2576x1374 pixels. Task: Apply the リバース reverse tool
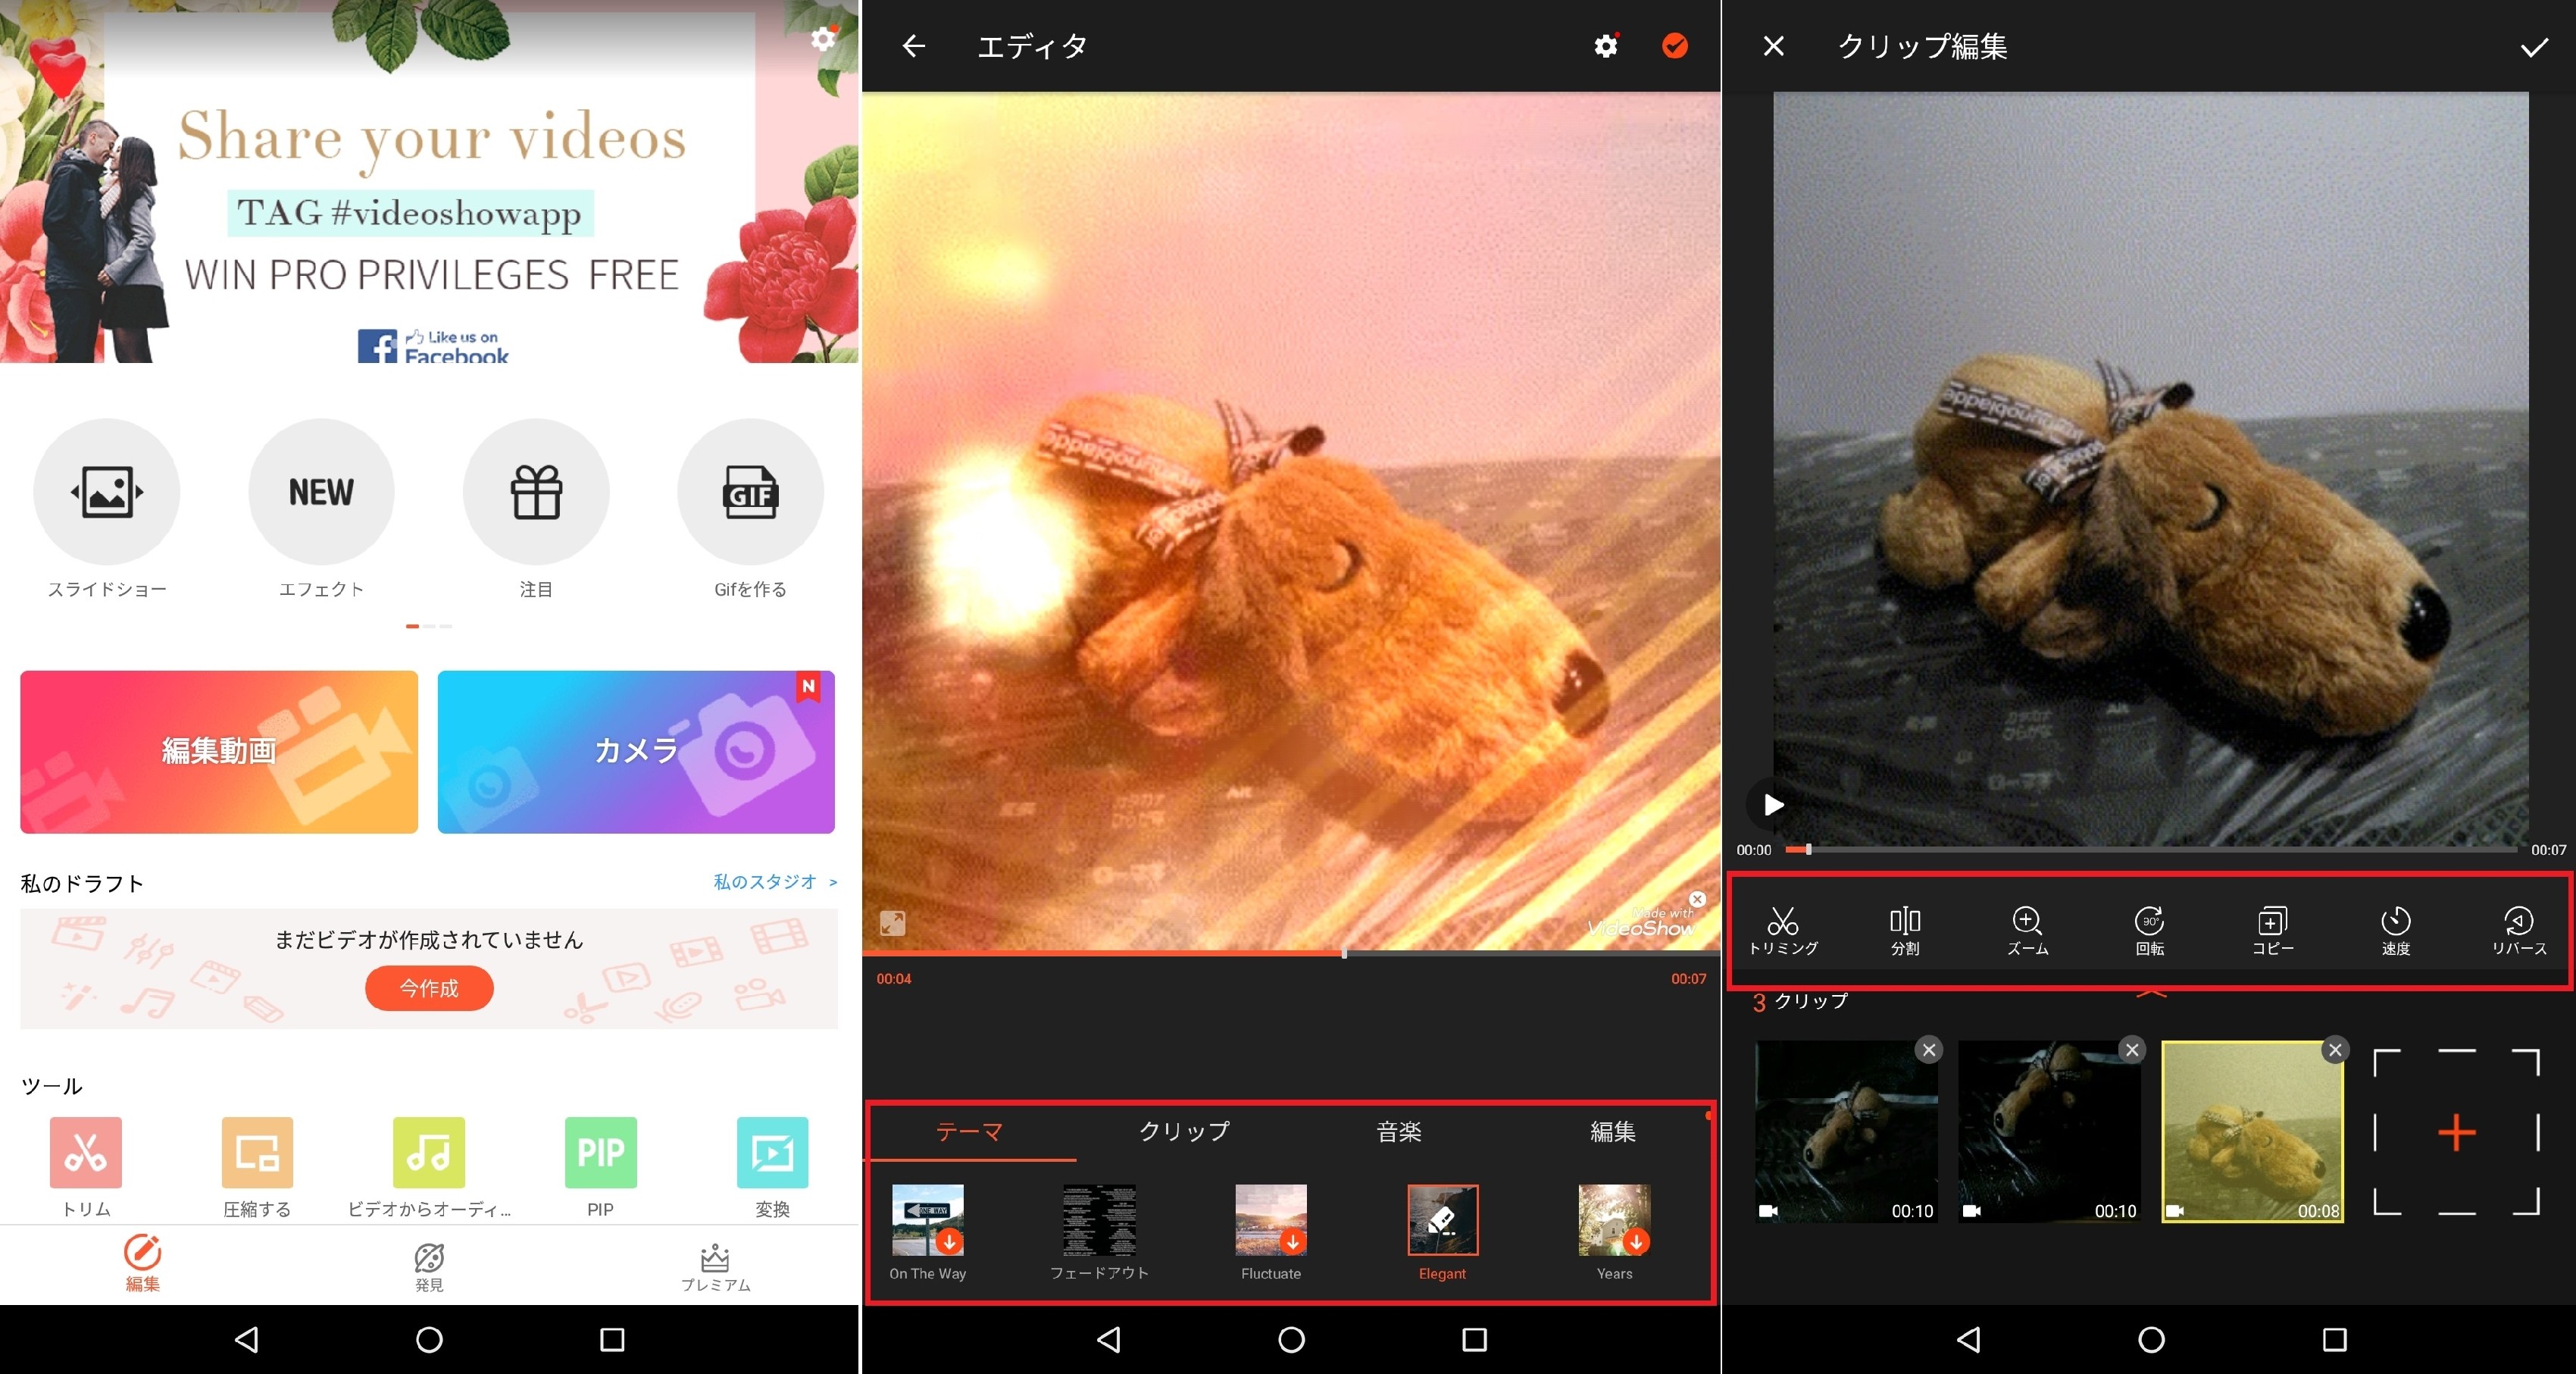point(2518,930)
